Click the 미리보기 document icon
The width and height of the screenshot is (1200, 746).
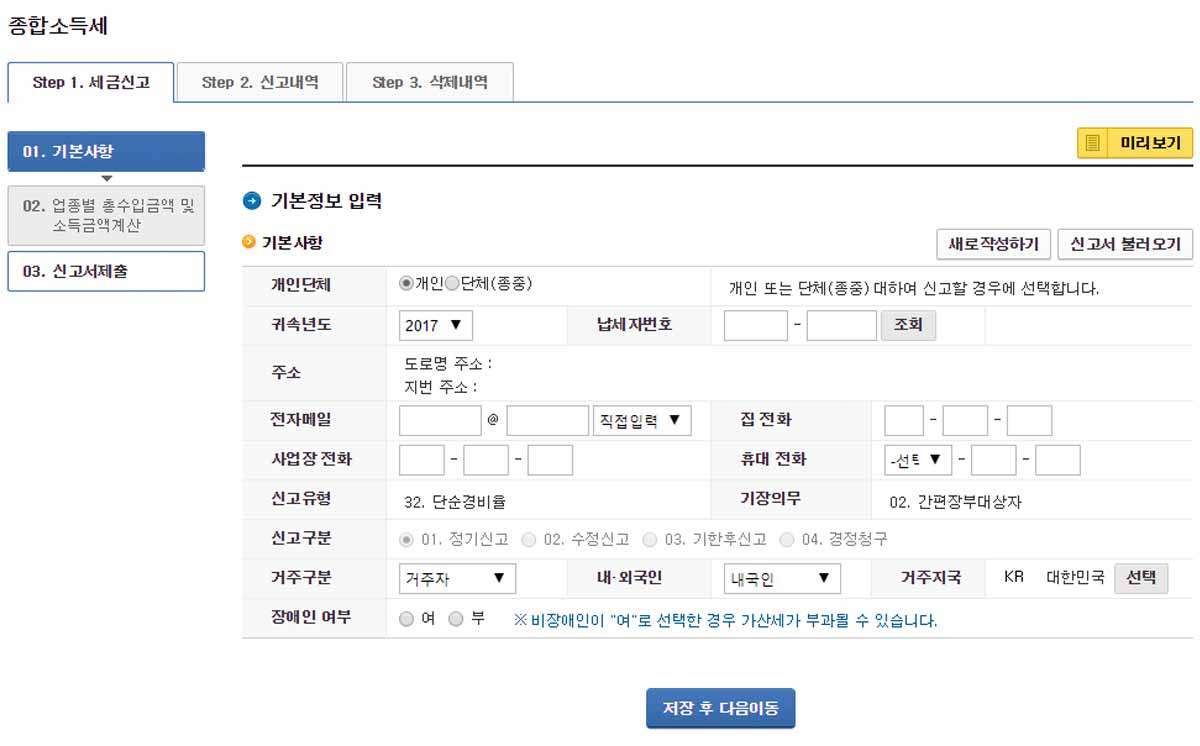[1093, 143]
